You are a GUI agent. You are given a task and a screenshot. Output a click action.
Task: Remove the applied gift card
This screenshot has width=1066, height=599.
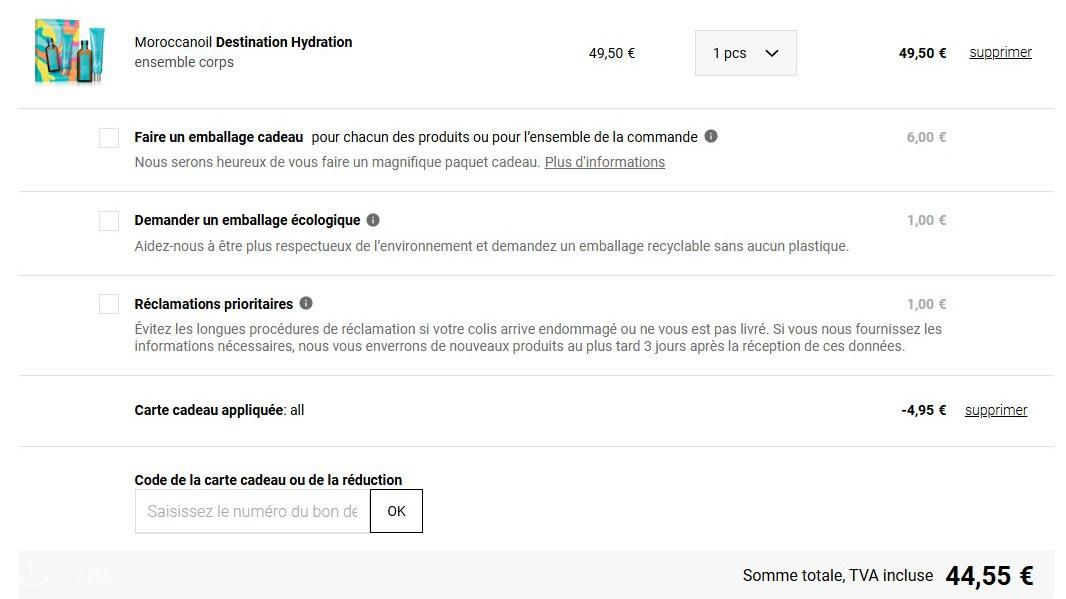996,410
